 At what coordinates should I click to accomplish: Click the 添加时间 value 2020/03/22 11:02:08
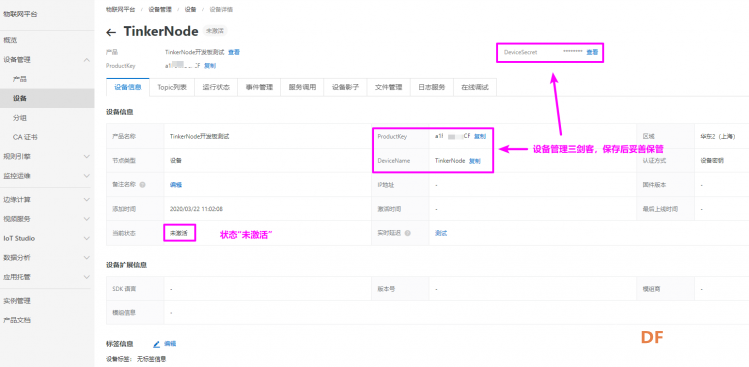(x=196, y=209)
